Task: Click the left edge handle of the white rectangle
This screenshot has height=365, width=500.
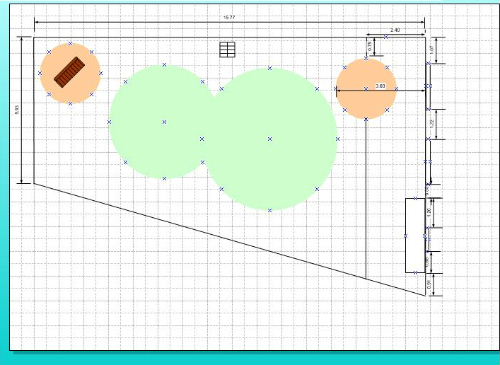Action: coord(406,236)
